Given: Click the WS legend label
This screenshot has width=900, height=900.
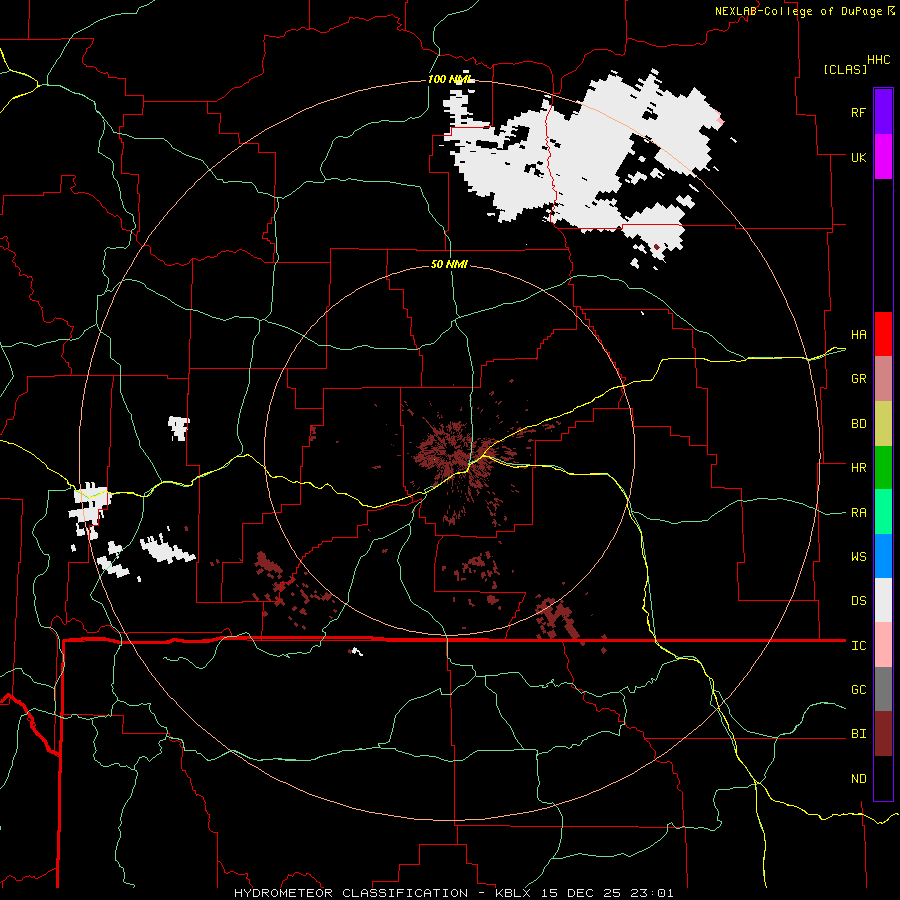Looking at the screenshot, I should [858, 557].
